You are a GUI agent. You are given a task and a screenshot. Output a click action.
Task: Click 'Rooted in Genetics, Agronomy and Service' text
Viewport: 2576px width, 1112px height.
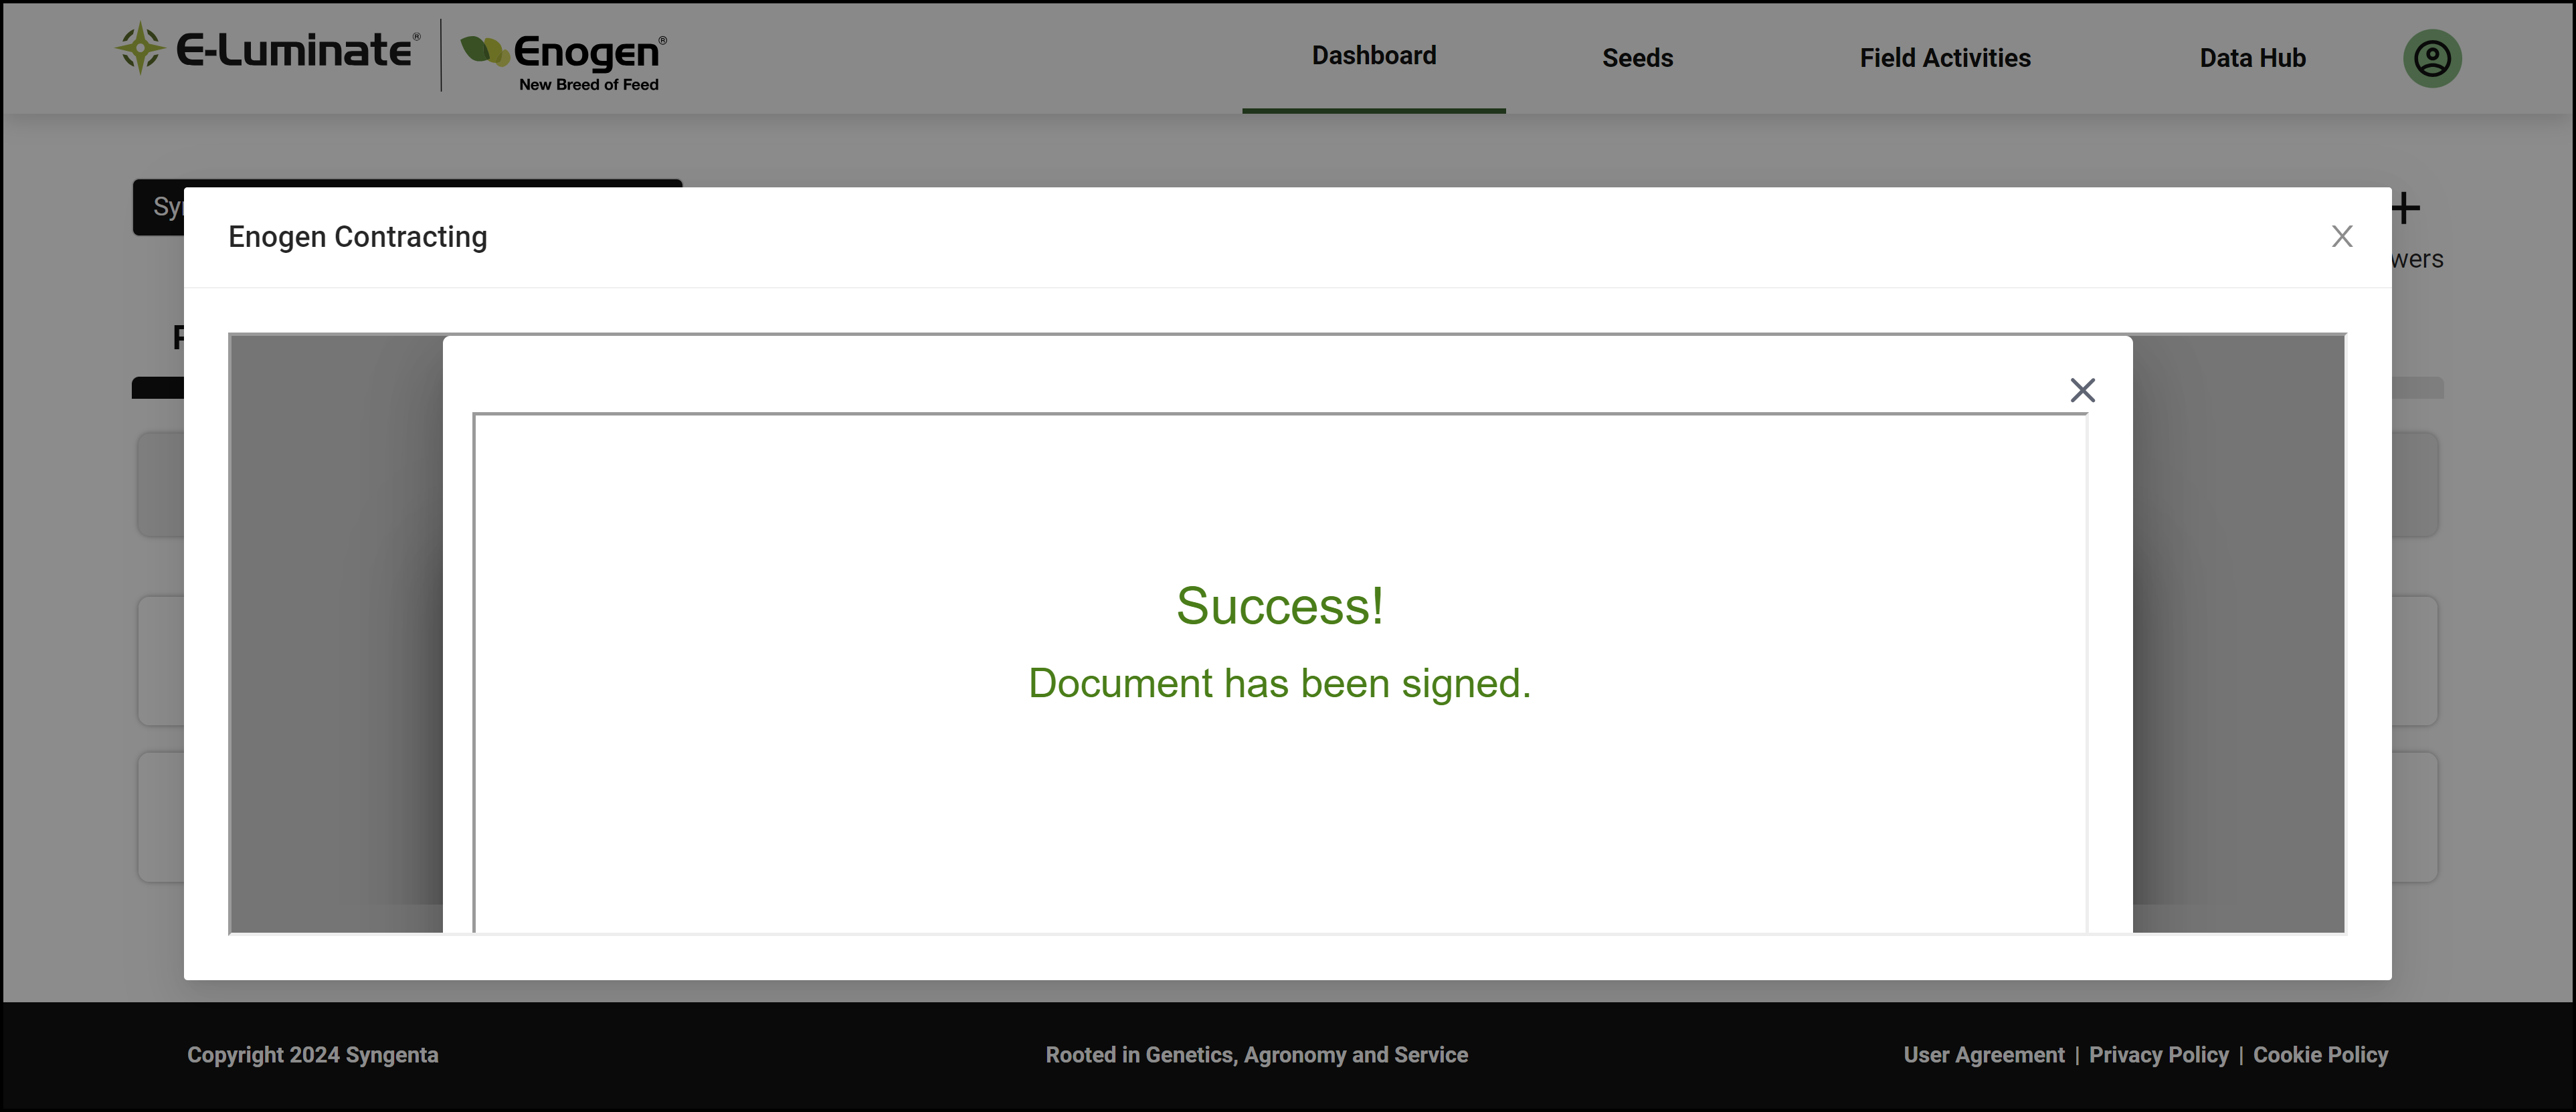click(1256, 1055)
